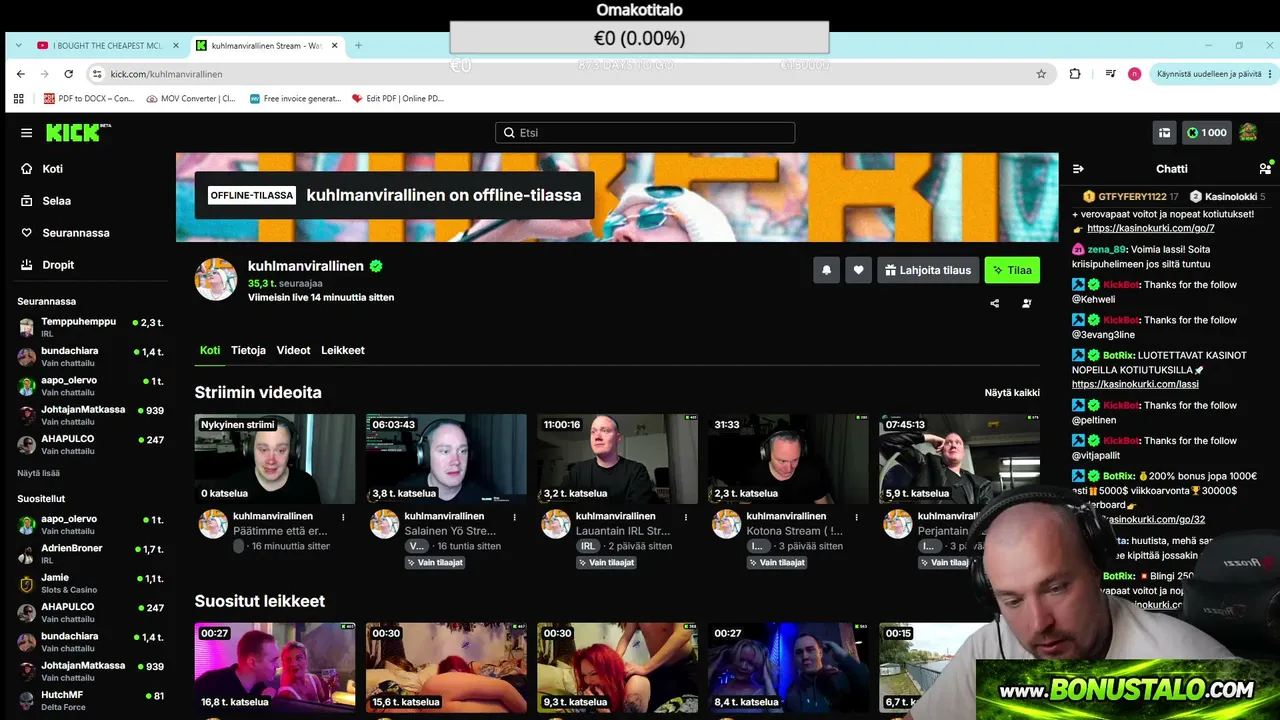Click username zena_89 in chat
This screenshot has height=720, width=1280.
point(1107,249)
